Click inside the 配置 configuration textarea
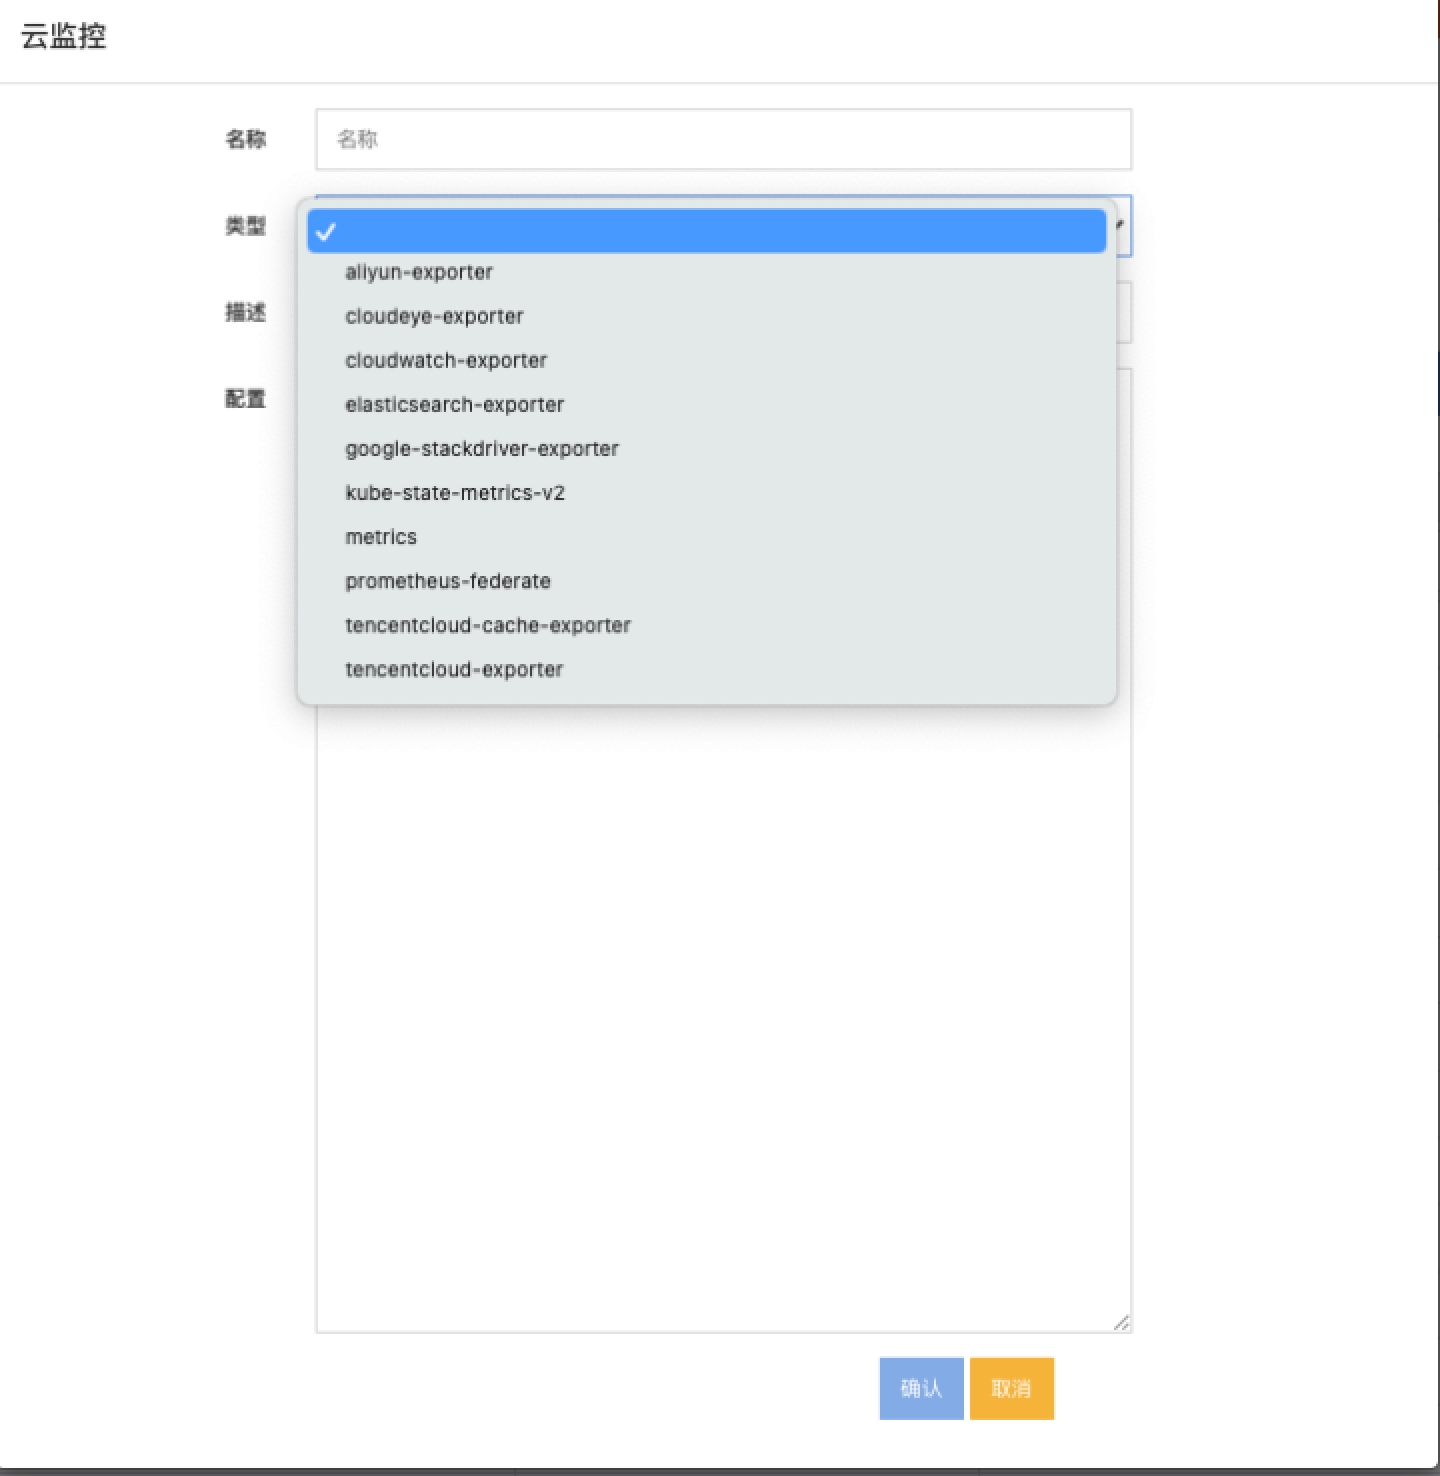The image size is (1440, 1476). click(723, 1000)
